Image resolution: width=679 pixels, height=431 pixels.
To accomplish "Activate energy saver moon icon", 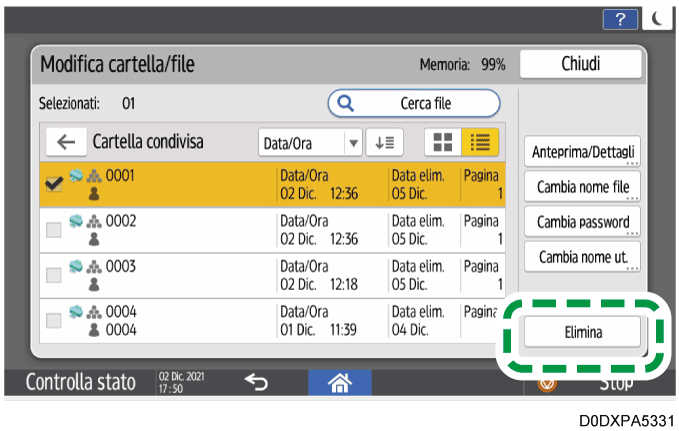I will click(x=660, y=19).
